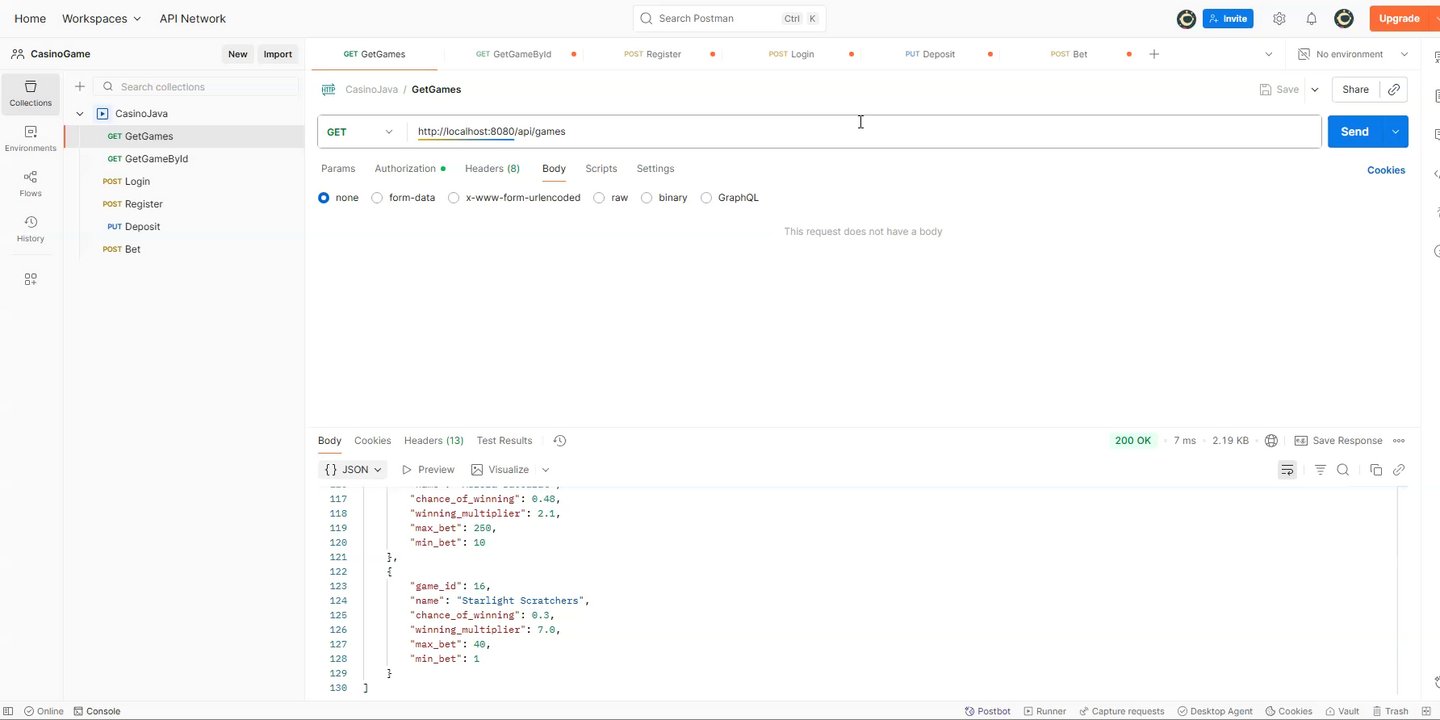Open the Save options dropdown arrow
The width and height of the screenshot is (1440, 720).
1315,89
